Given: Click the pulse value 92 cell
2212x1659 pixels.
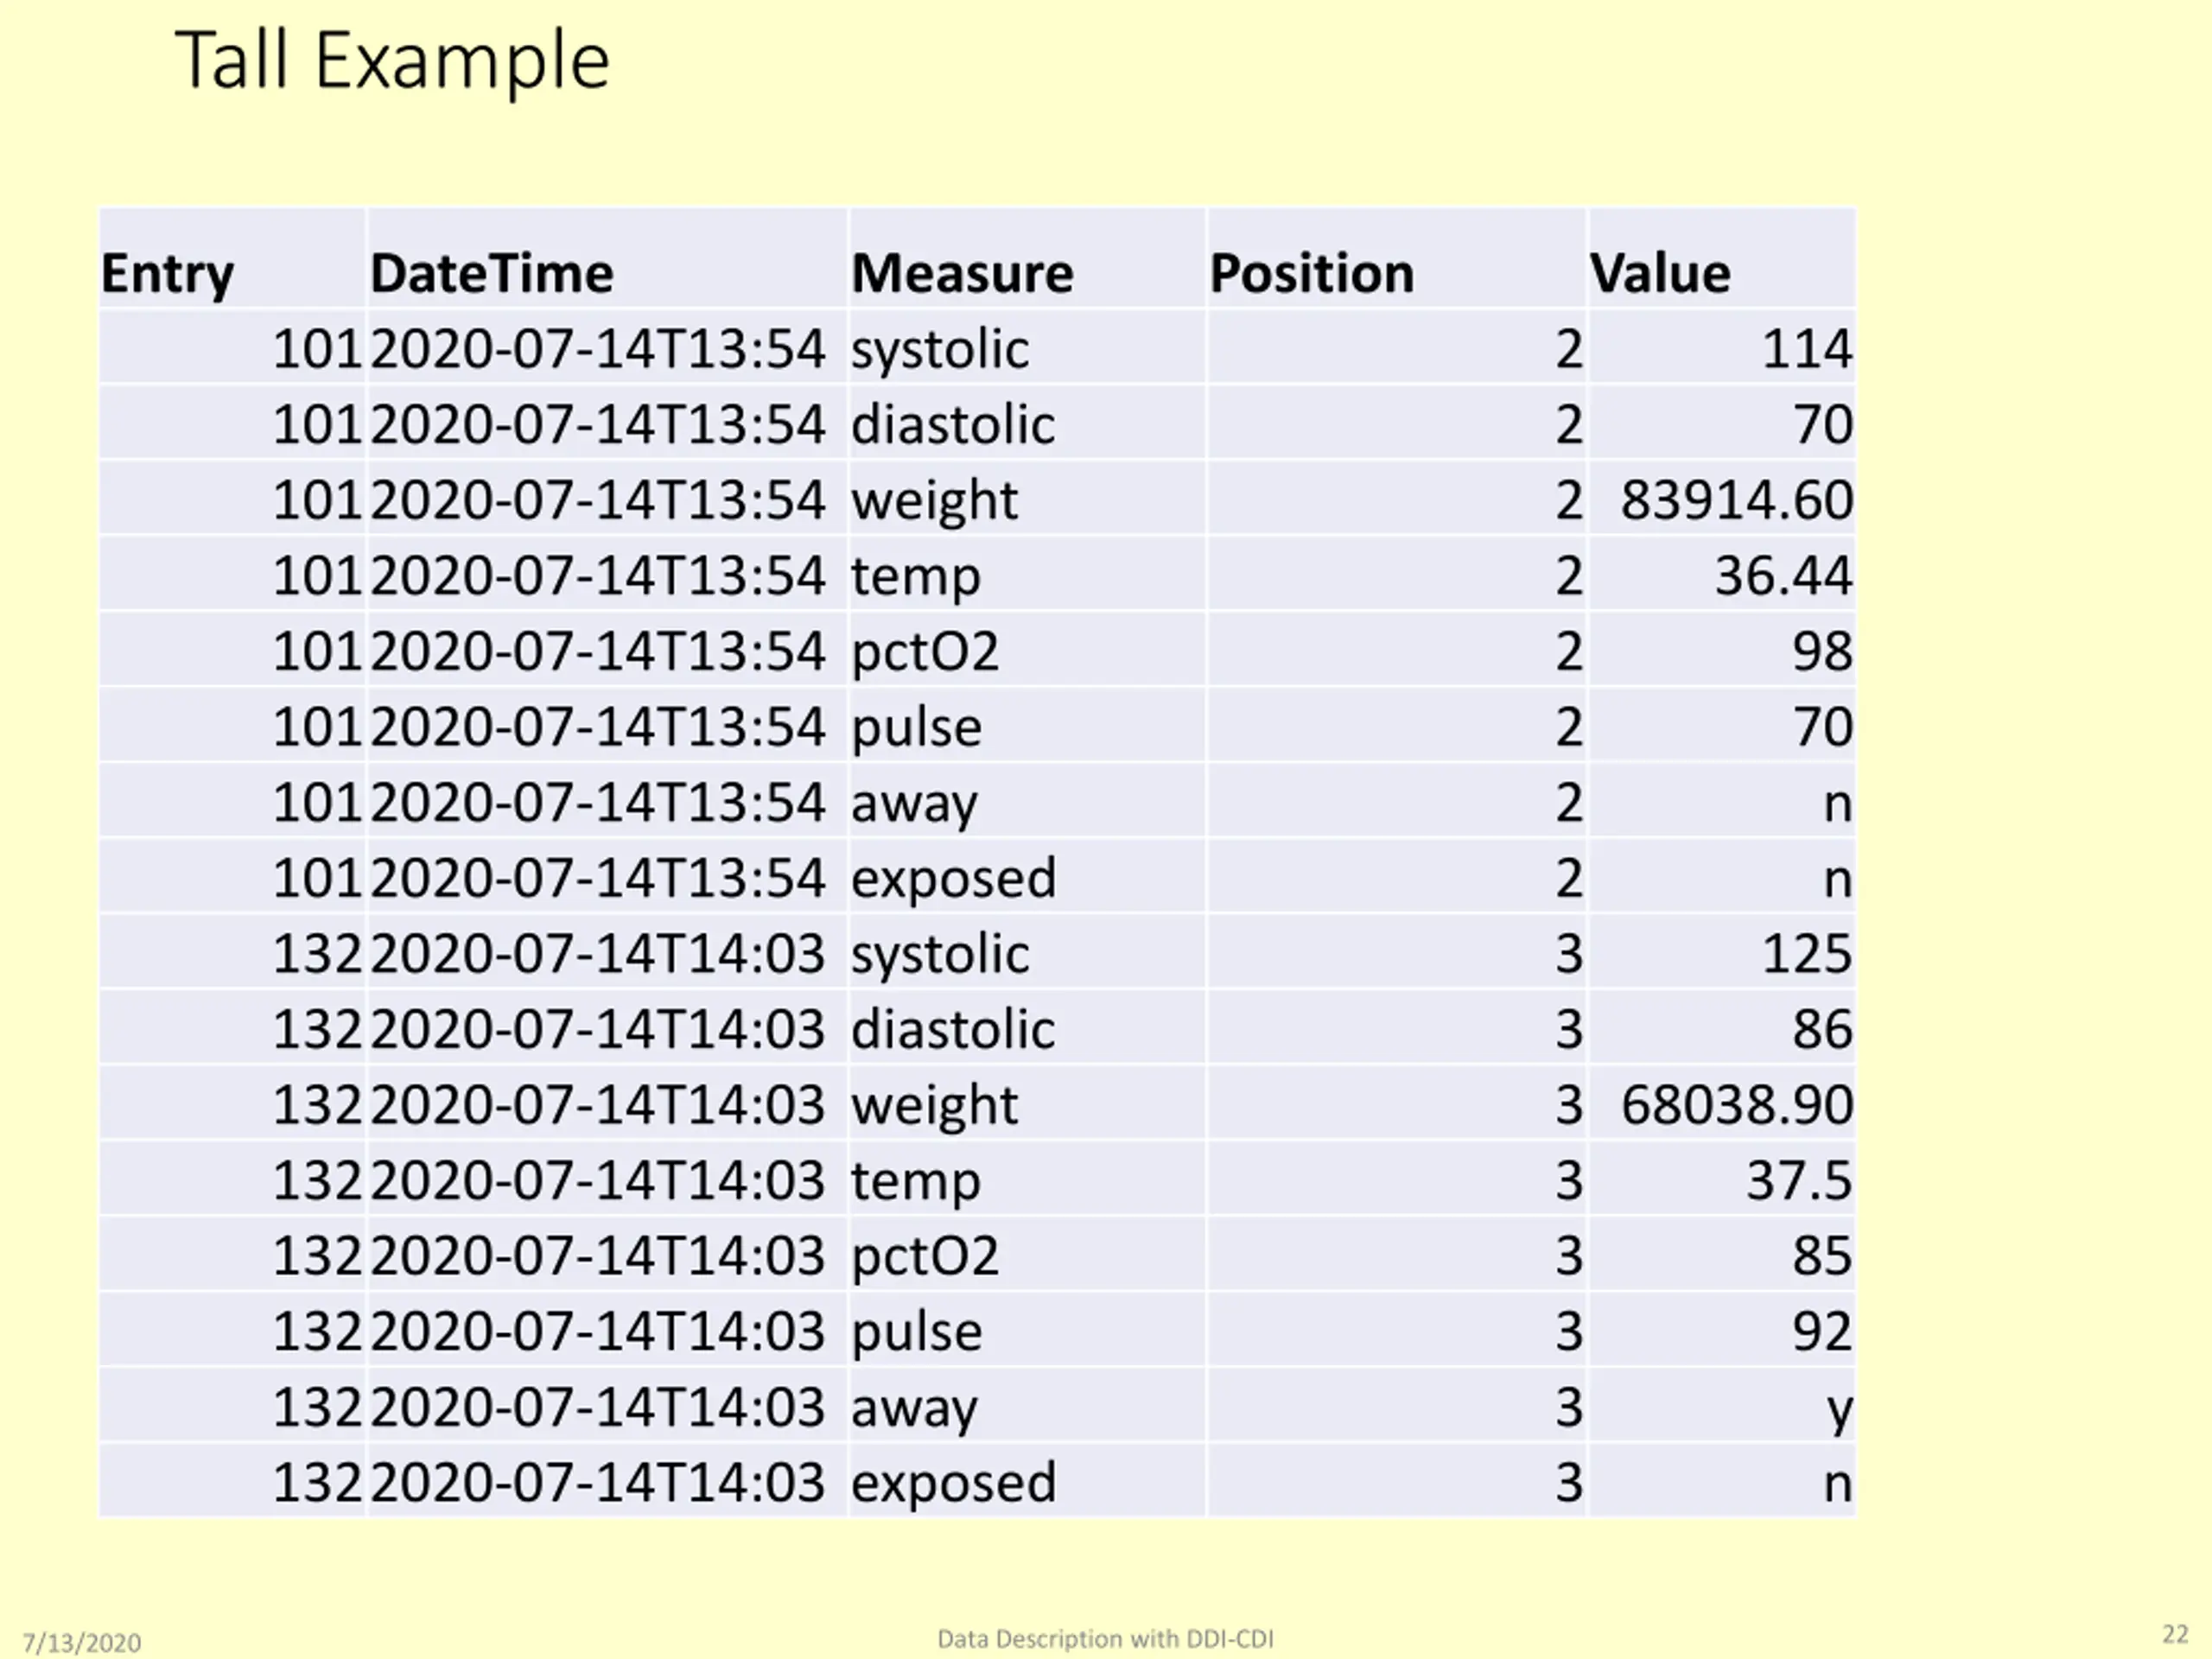Looking at the screenshot, I should 1722,1331.
